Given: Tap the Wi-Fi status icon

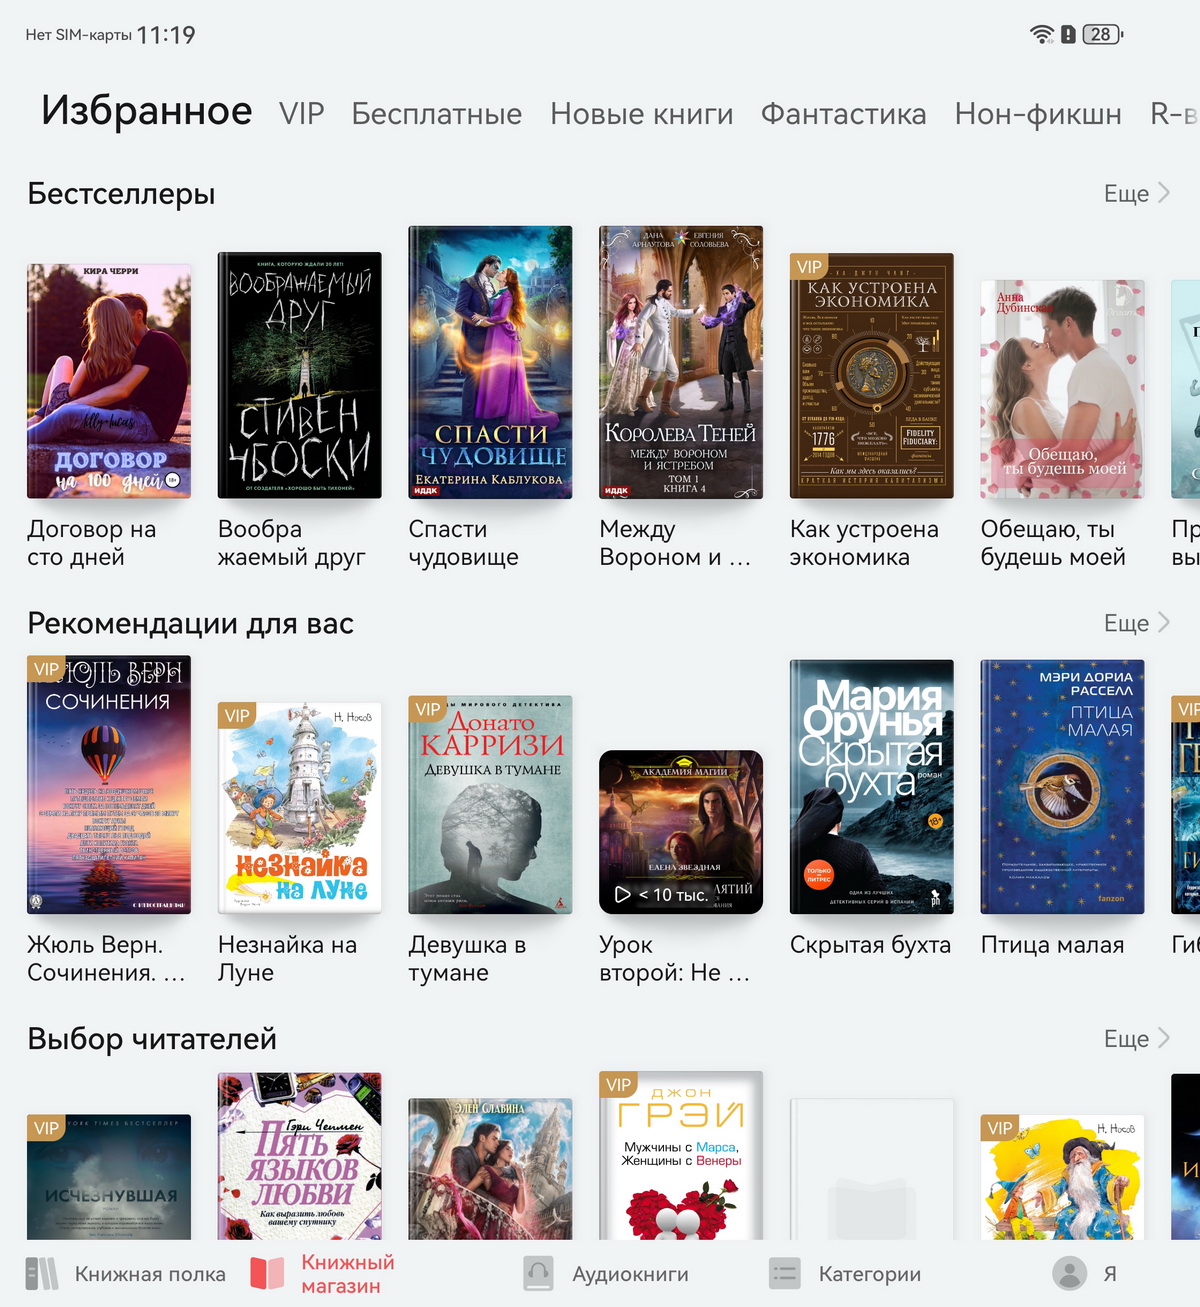Looking at the screenshot, I should pos(1042,34).
